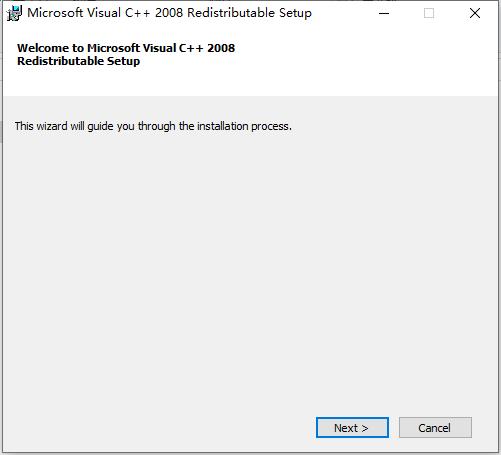Cancel the Visual C++ installation

pyautogui.click(x=435, y=427)
